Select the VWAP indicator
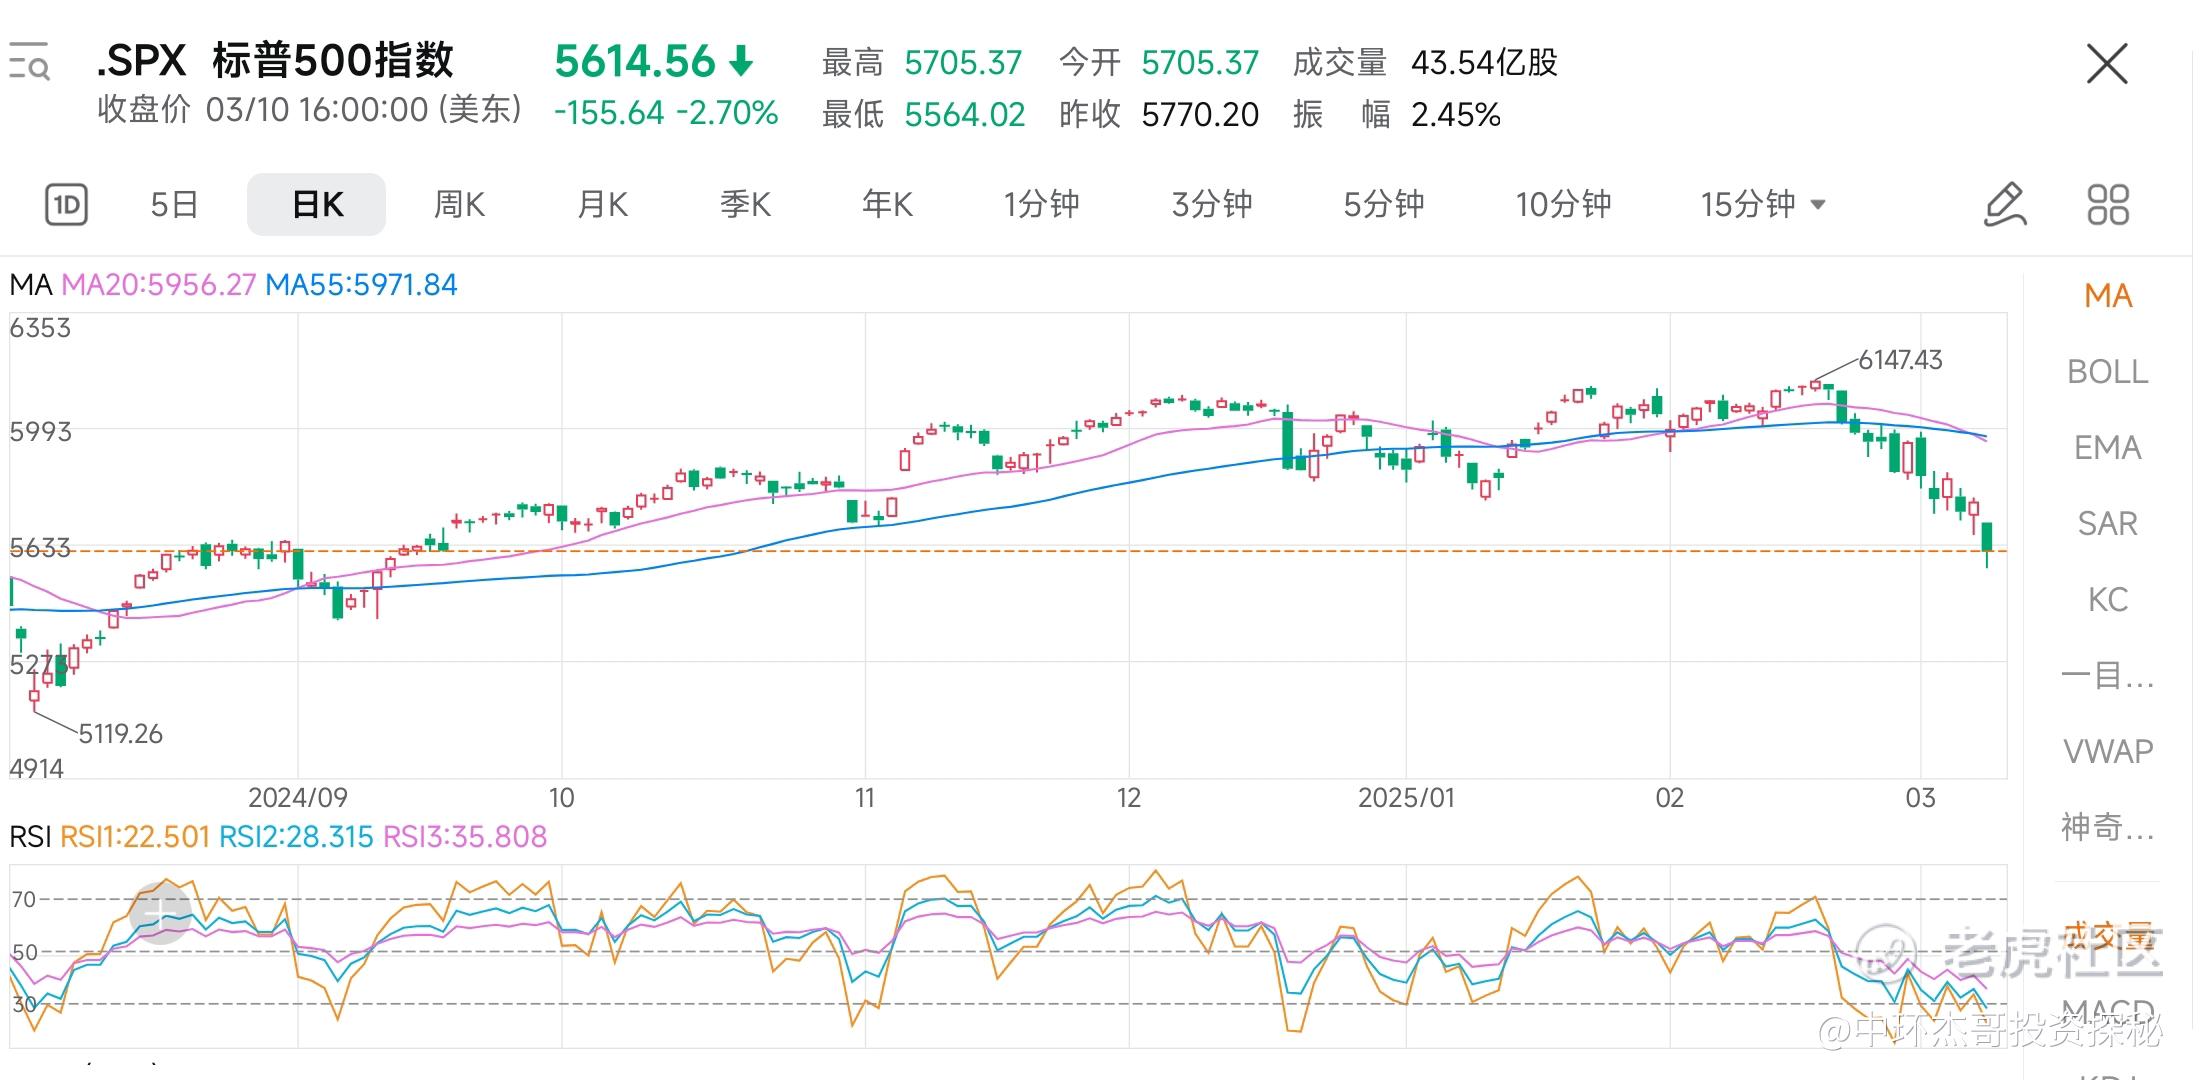The image size is (2207, 1080). click(2107, 751)
